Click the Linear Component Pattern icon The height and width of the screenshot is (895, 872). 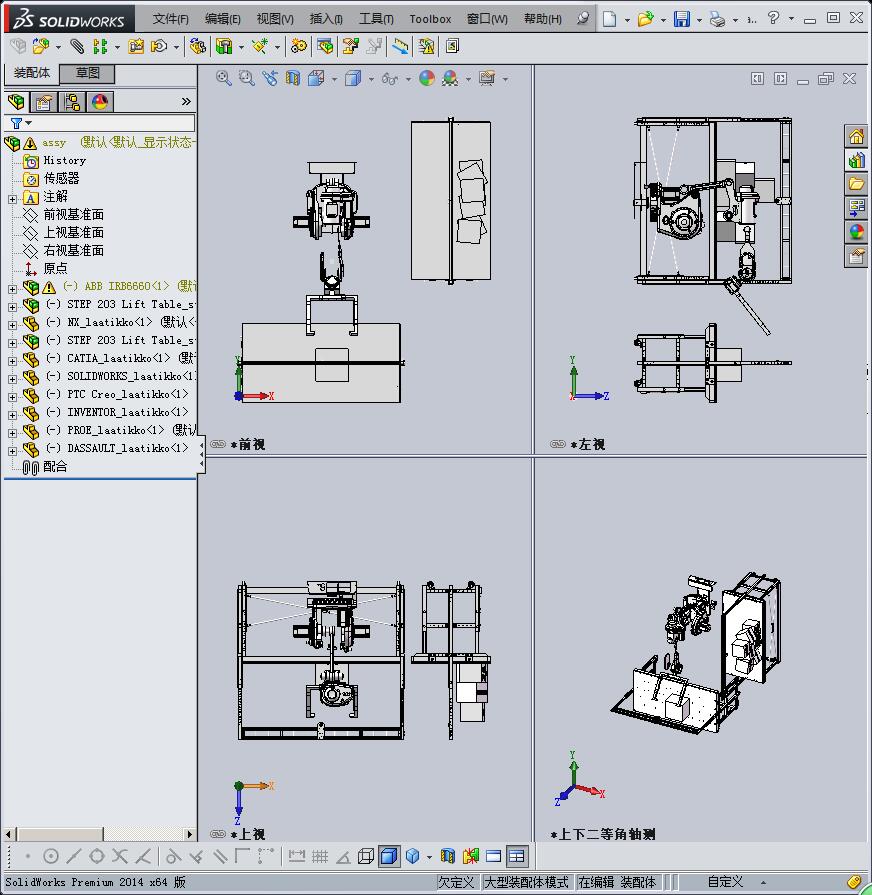pos(100,46)
